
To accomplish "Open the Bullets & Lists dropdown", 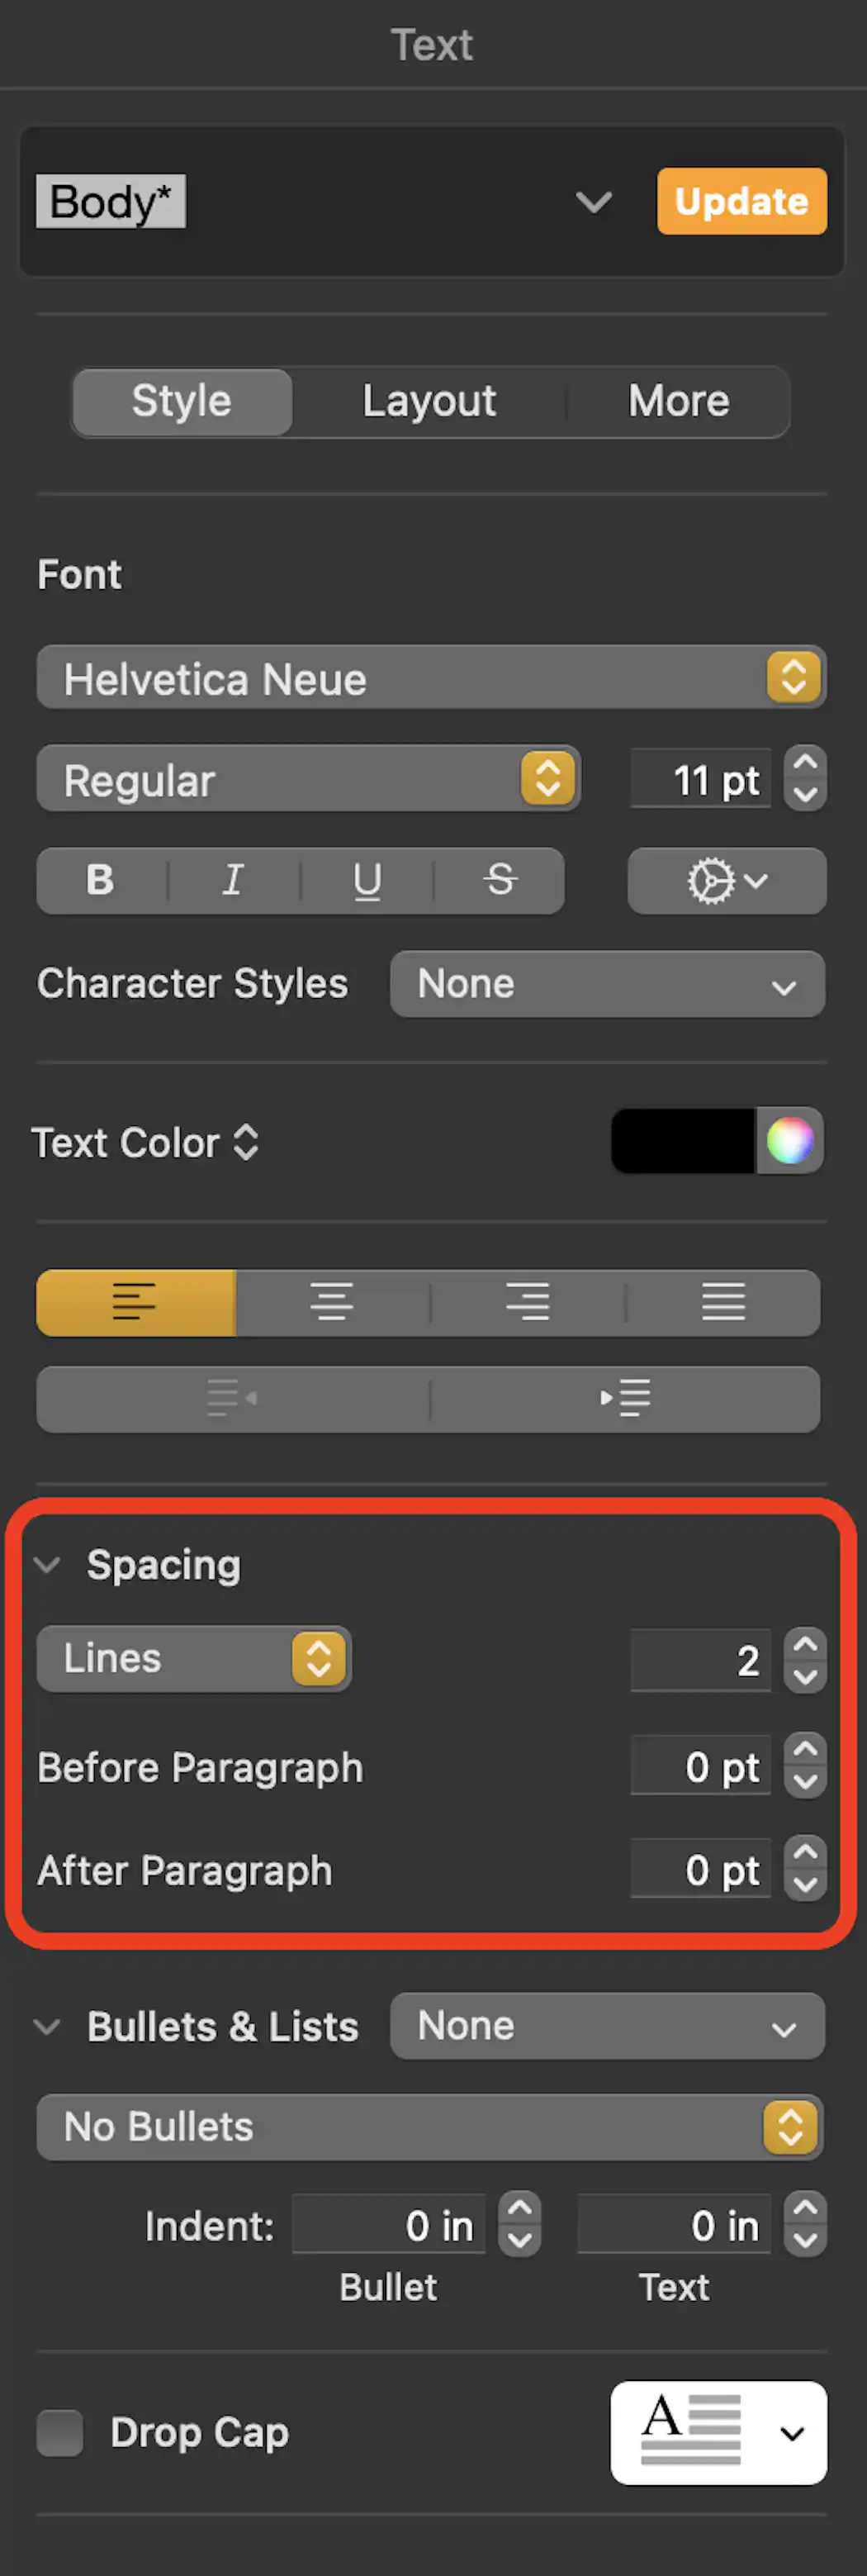I will (x=606, y=2026).
